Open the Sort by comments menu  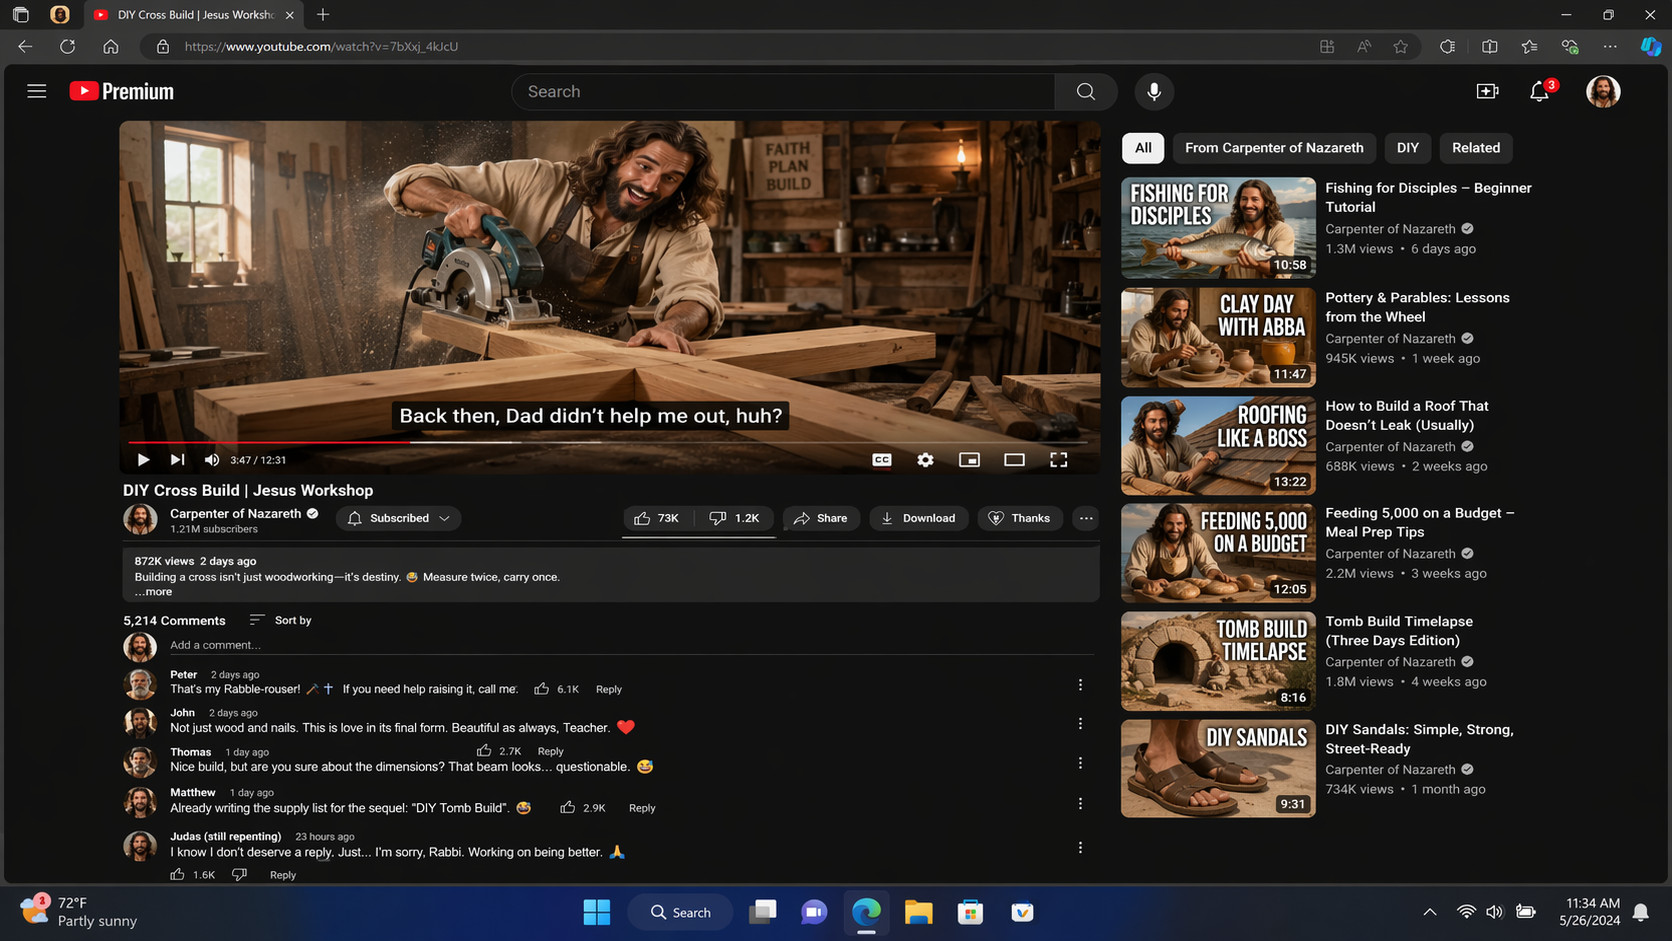pyautogui.click(x=281, y=621)
